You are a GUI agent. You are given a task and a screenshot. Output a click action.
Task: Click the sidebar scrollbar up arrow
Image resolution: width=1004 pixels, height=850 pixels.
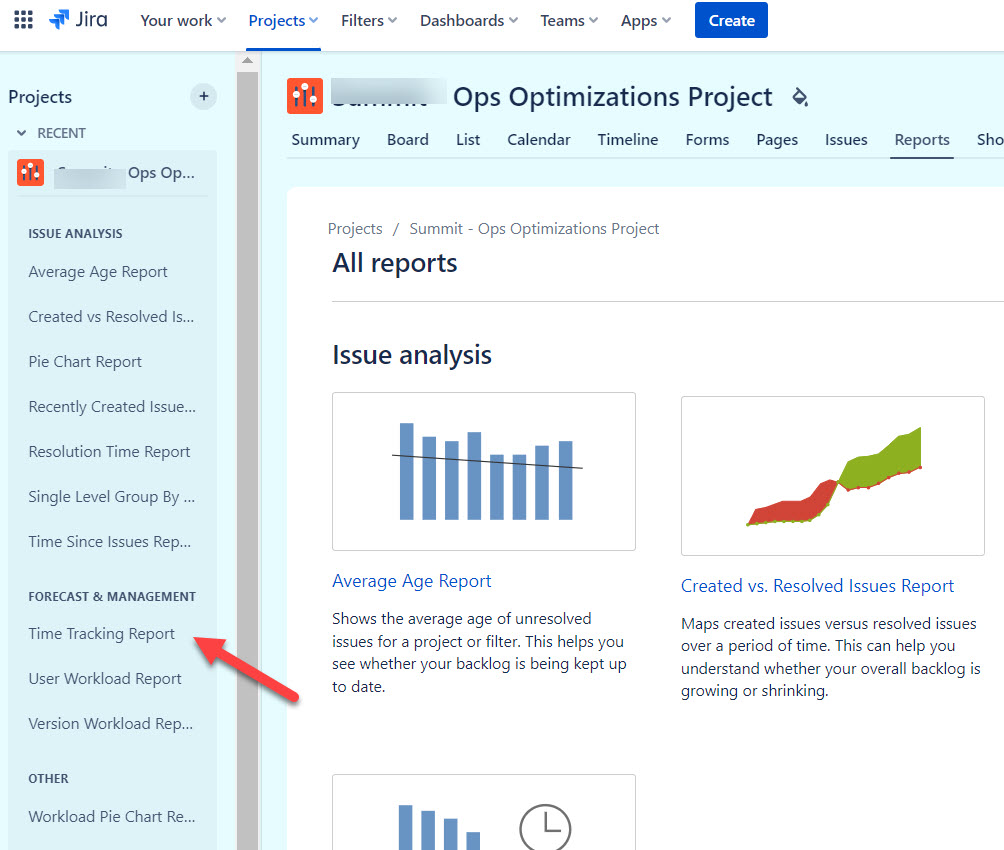tap(247, 61)
